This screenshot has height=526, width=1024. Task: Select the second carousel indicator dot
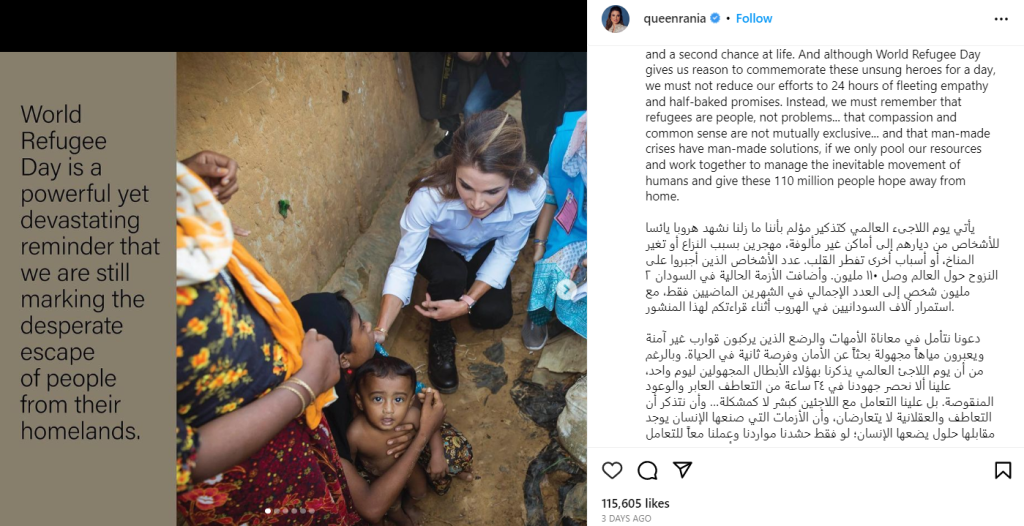coord(277,511)
